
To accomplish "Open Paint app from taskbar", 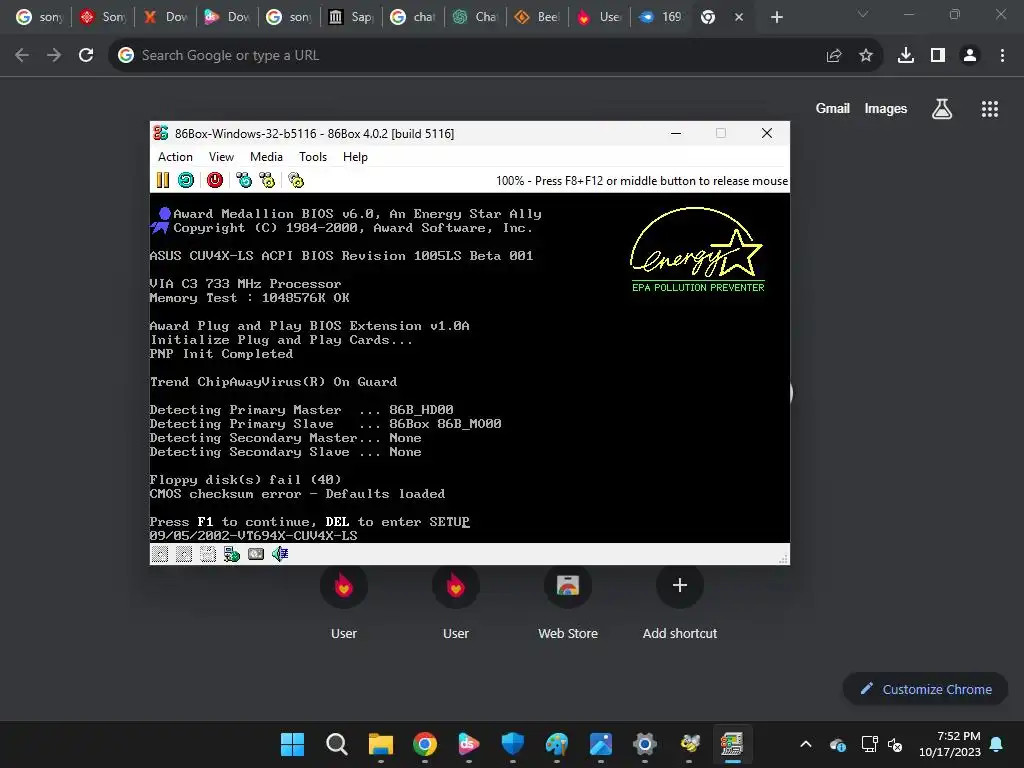I will coord(557,744).
